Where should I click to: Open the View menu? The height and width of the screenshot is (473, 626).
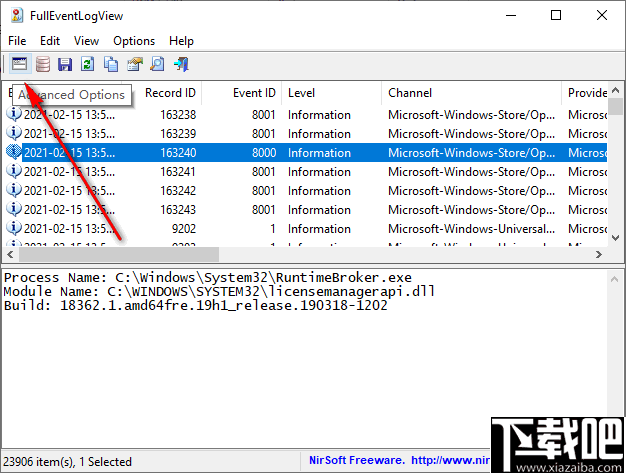click(86, 41)
